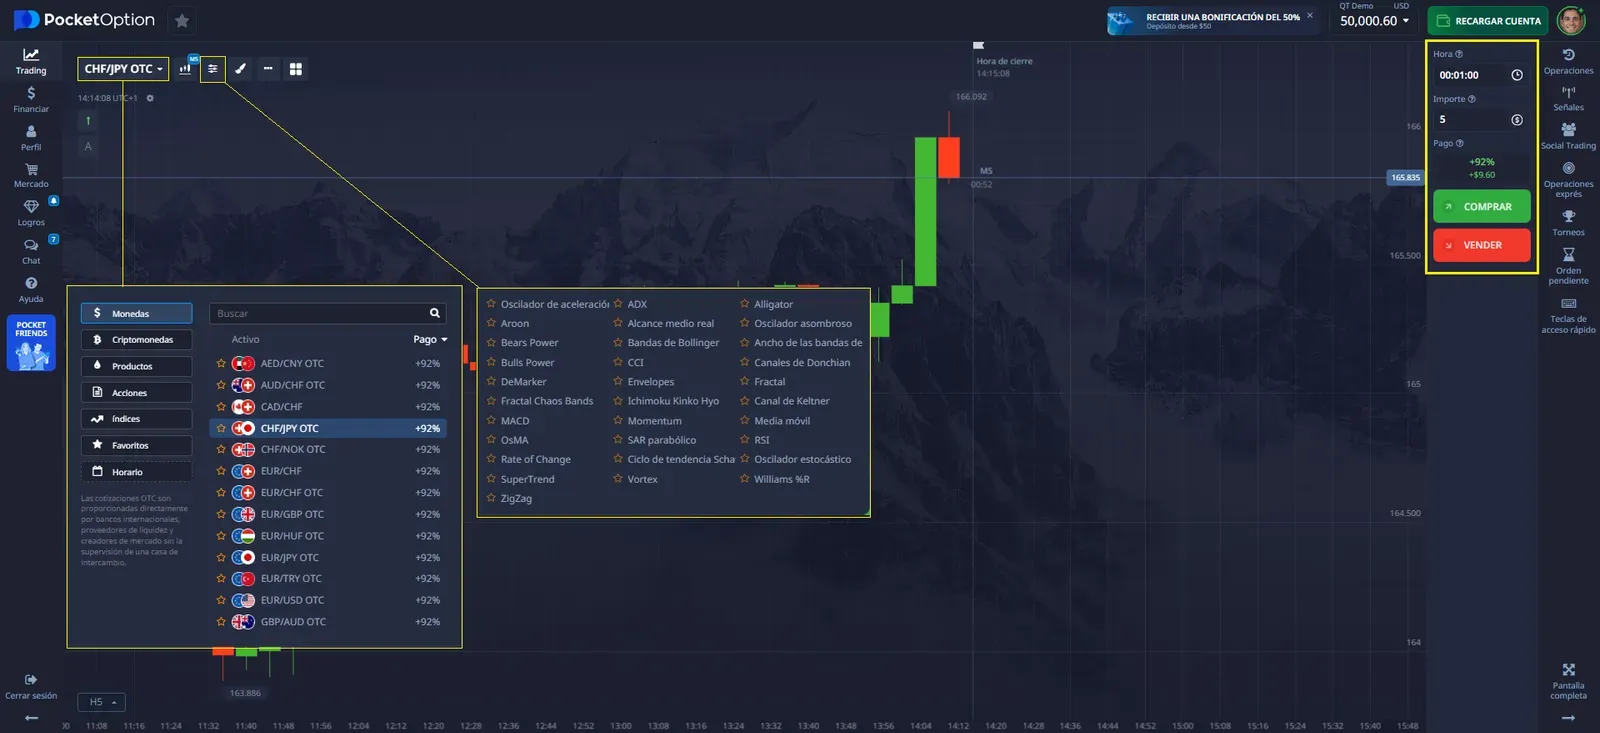1600x733 pixels.
Task: Click the Buscar asset search field
Action: tap(320, 314)
